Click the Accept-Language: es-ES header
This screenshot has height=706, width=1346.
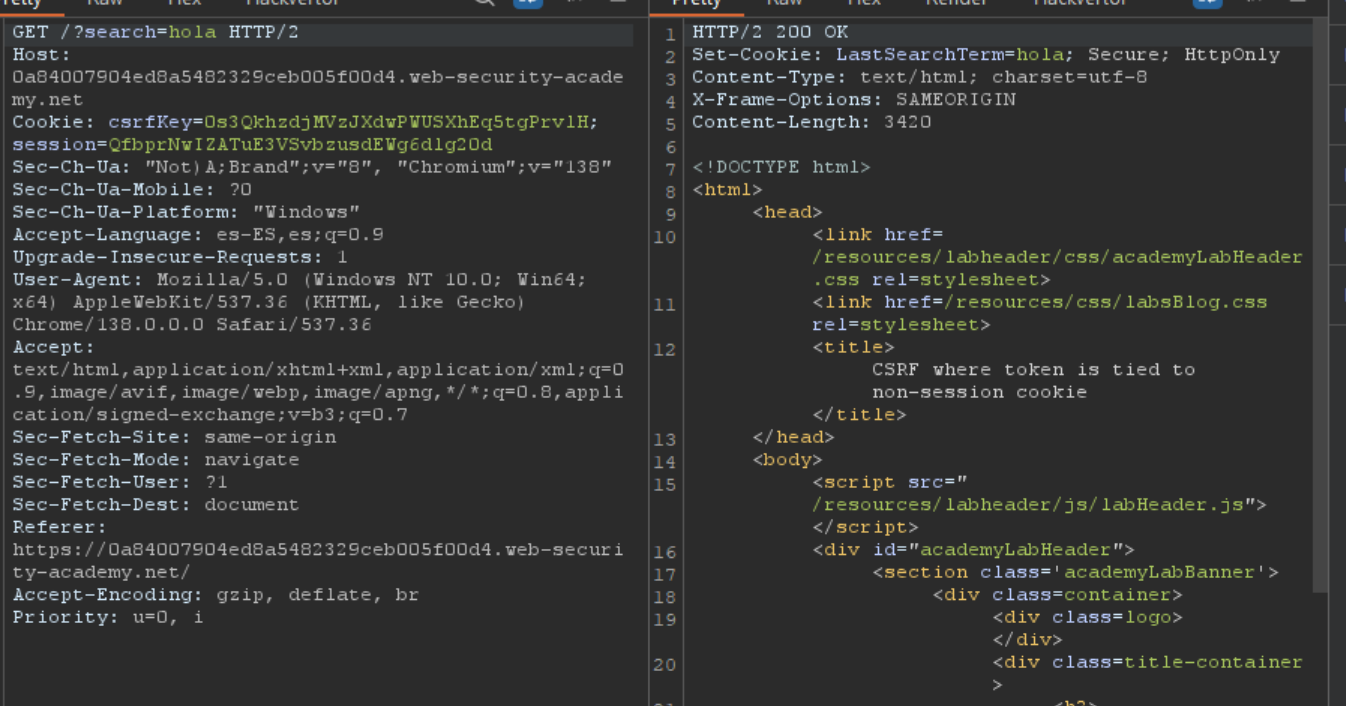coord(198,235)
